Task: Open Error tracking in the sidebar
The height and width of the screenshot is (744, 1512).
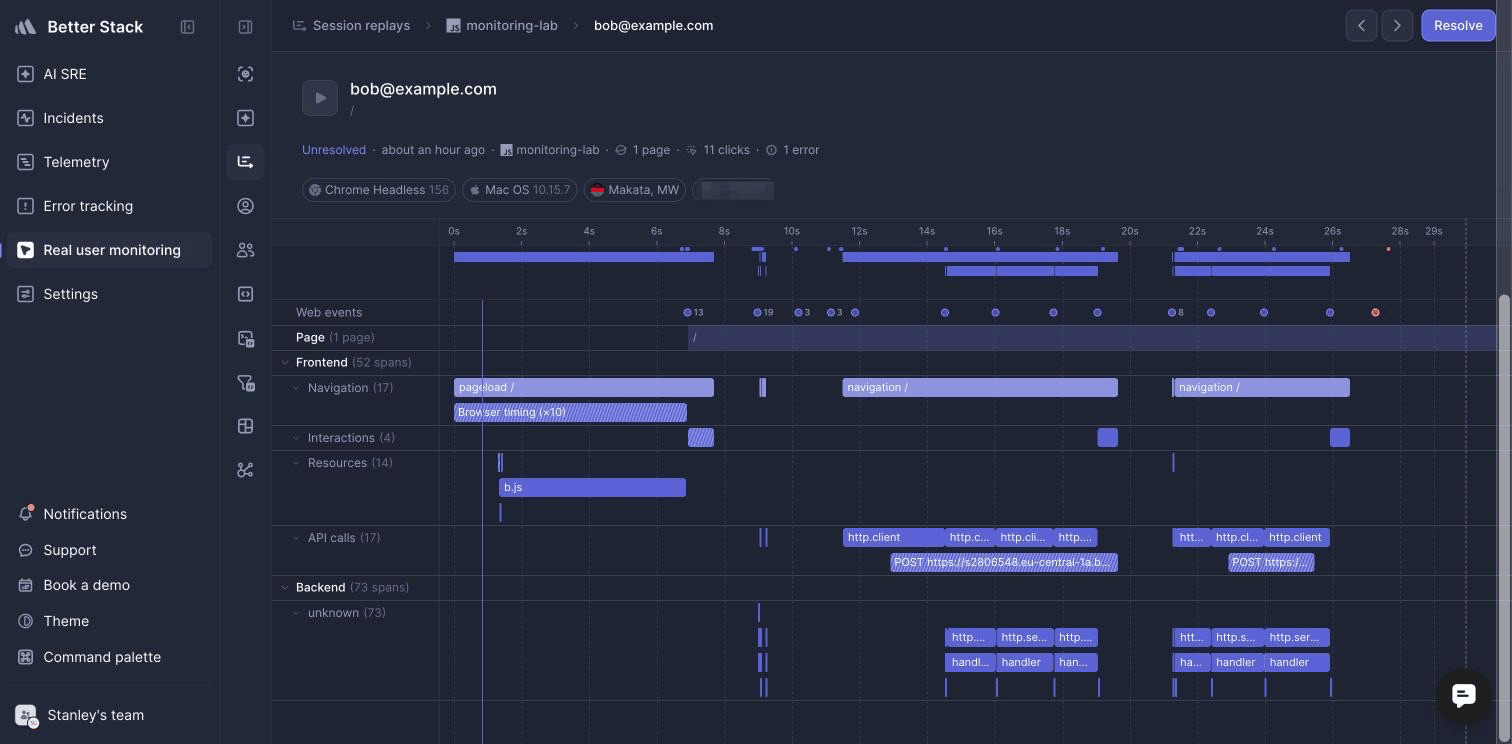Action: pyautogui.click(x=109, y=206)
